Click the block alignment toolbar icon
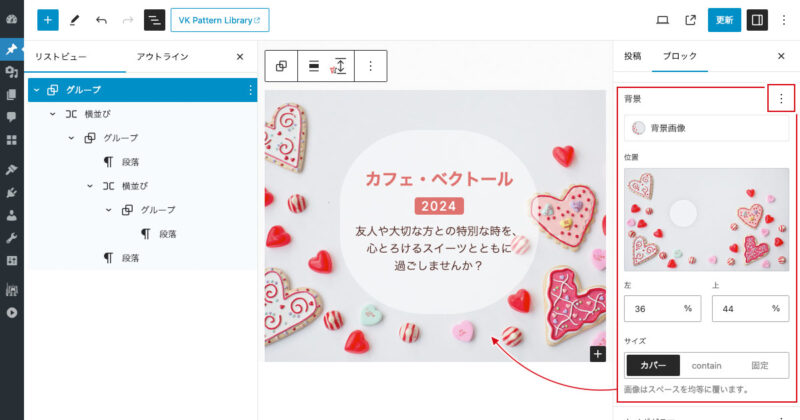Viewport: 800px width, 420px height. pyautogui.click(x=314, y=66)
